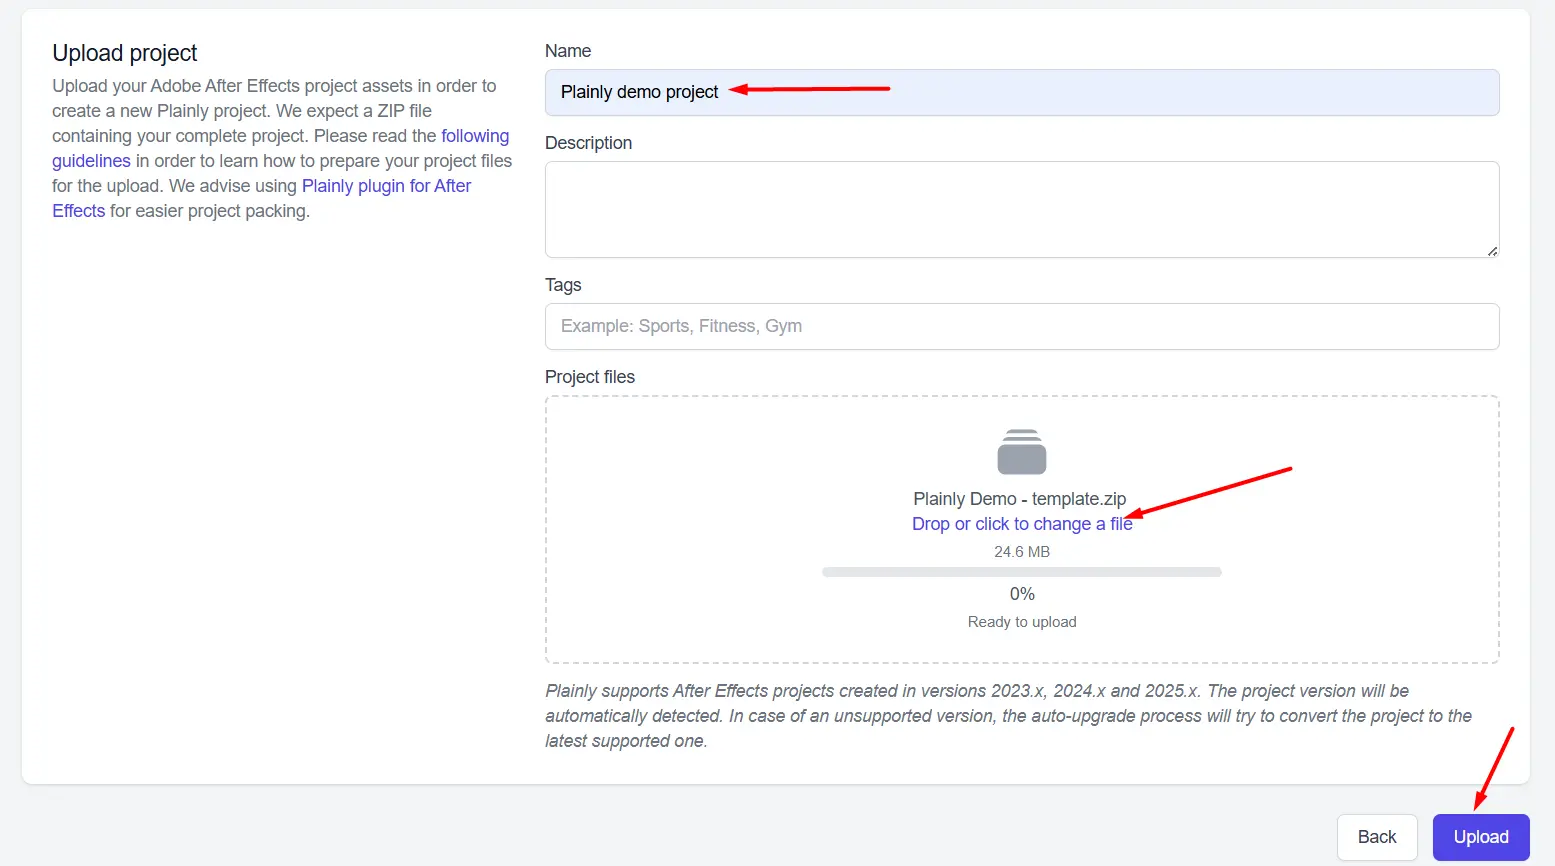Click the Upload button

[x=1481, y=837]
